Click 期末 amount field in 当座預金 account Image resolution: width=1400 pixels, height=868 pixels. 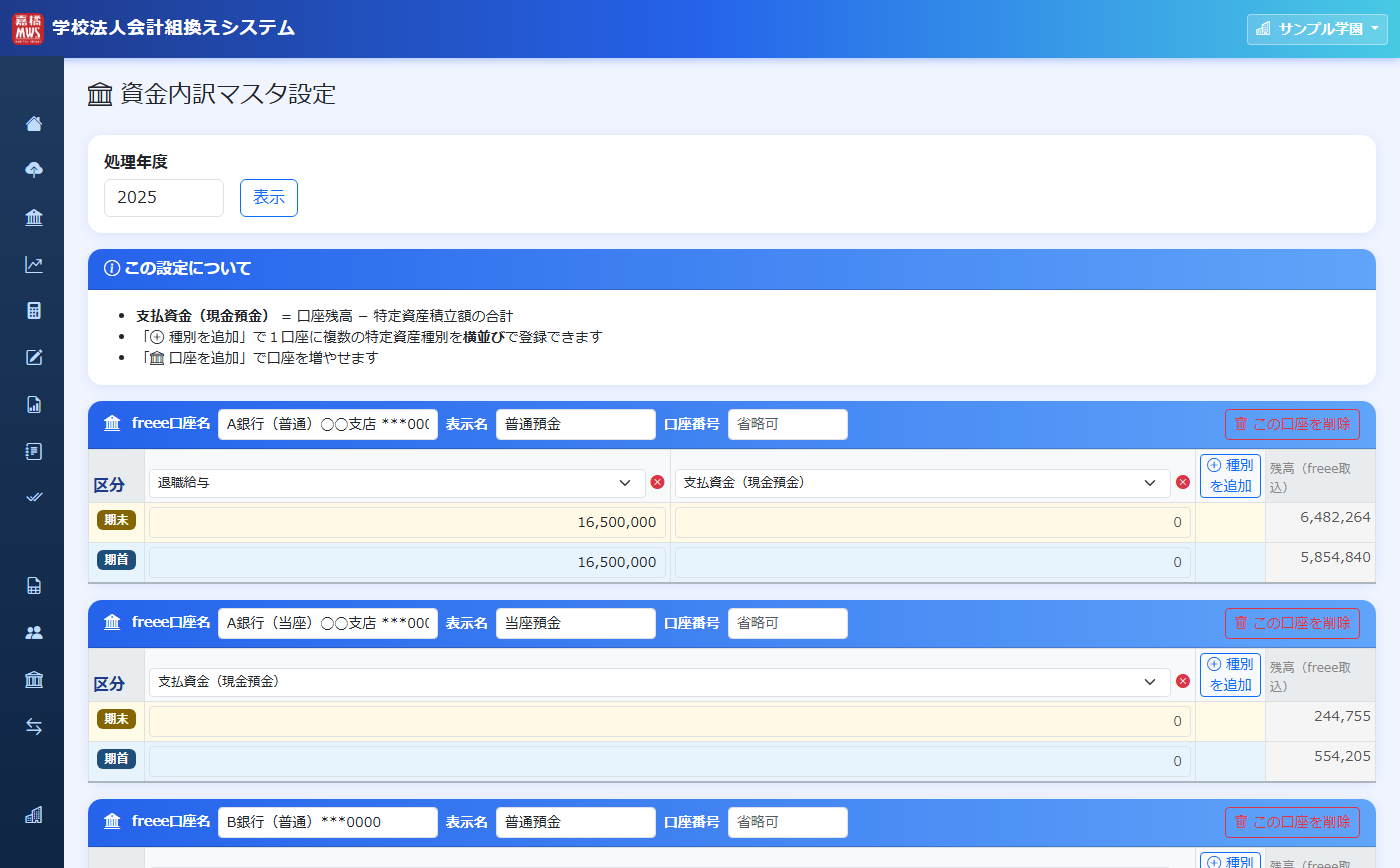coord(670,721)
